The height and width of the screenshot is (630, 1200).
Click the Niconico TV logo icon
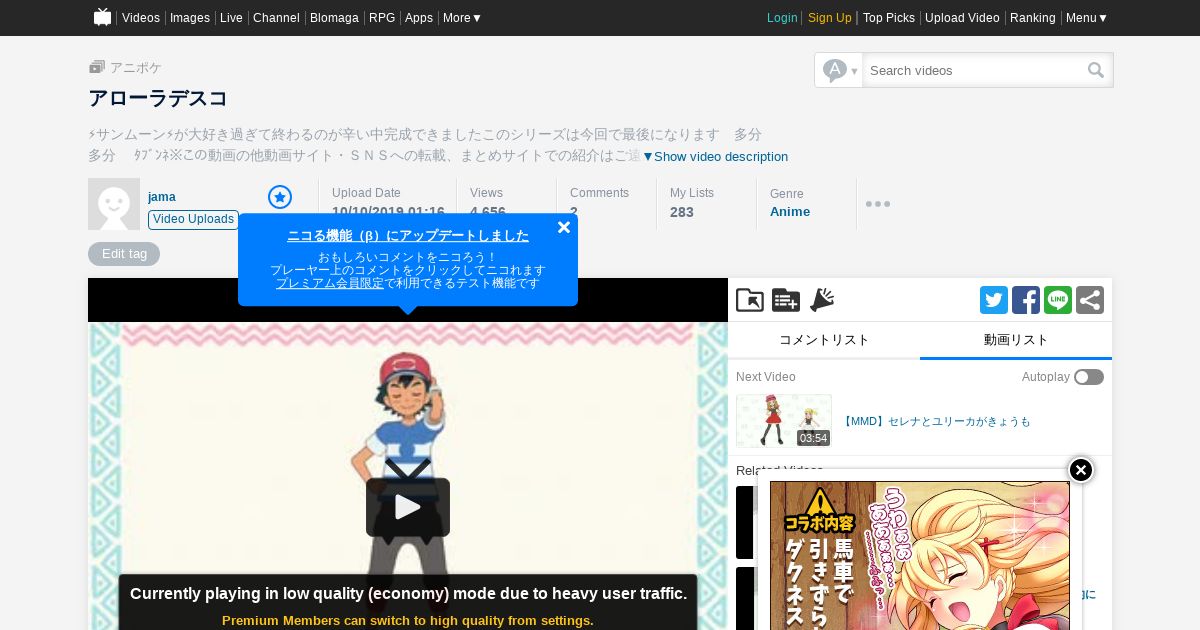102,17
